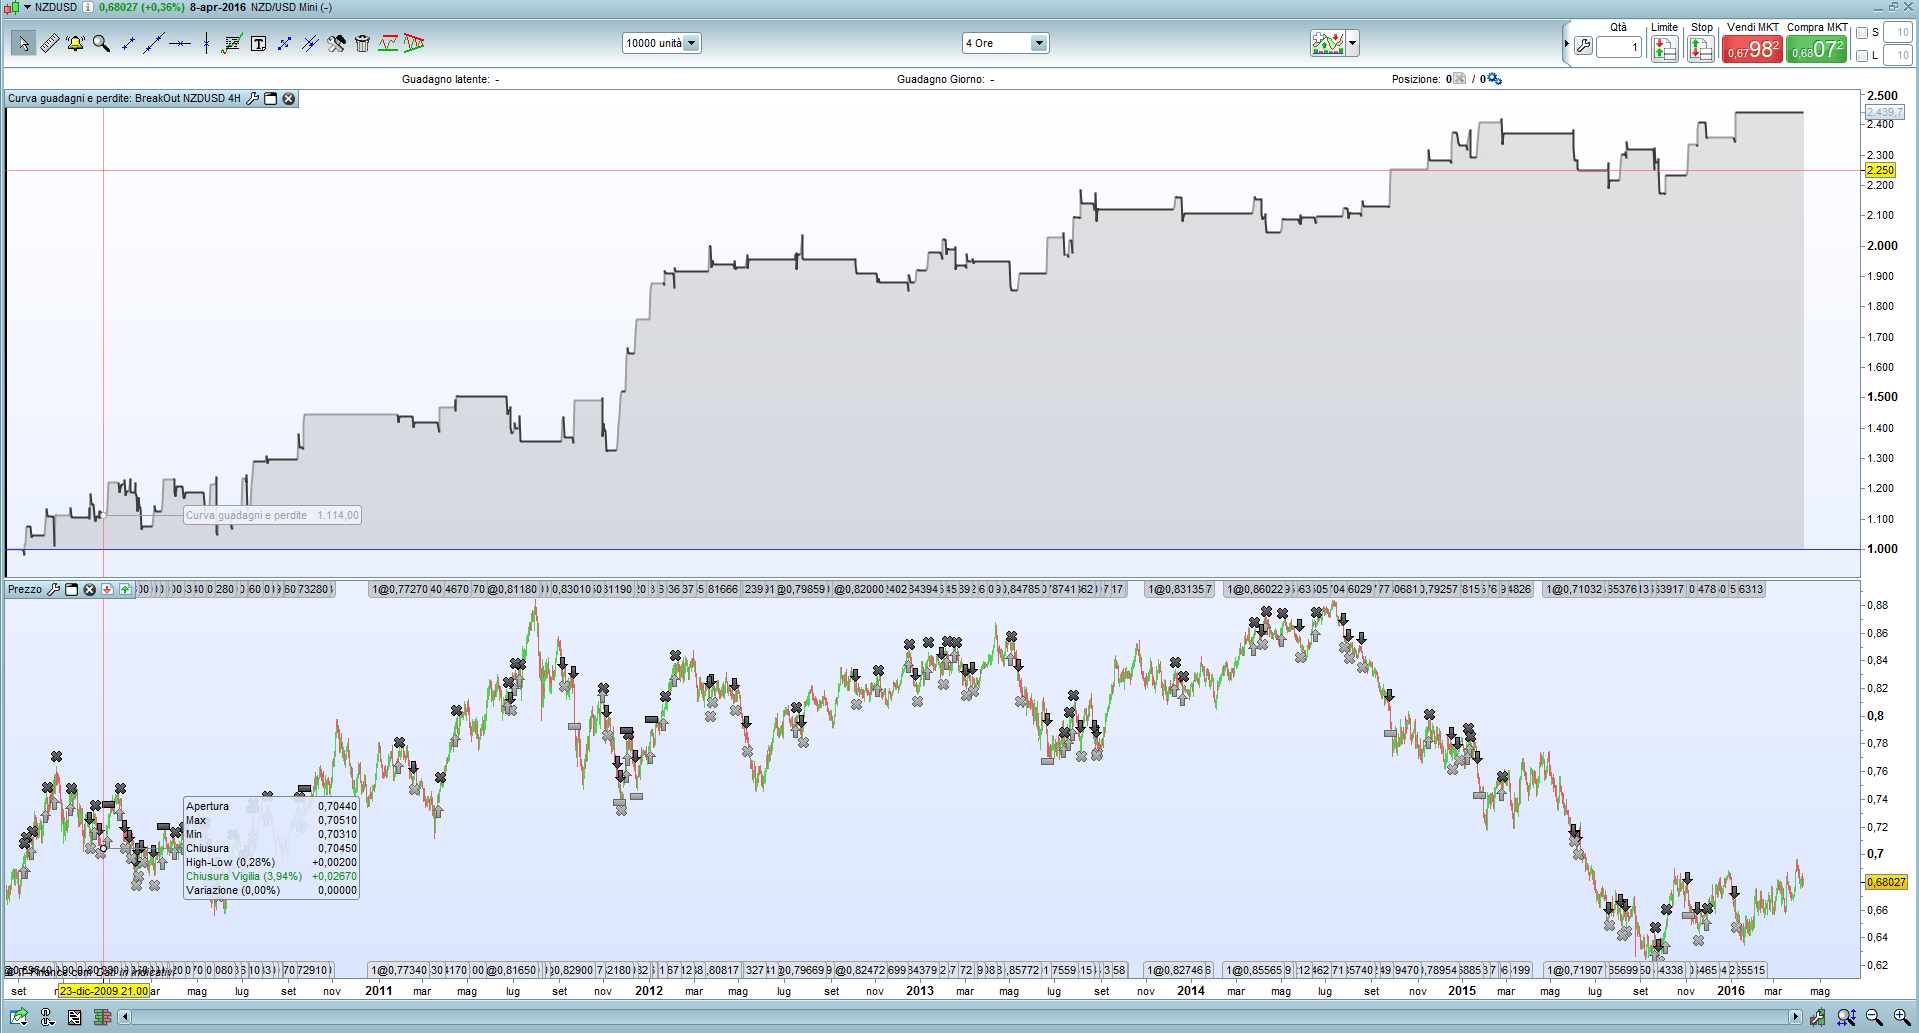Image resolution: width=1919 pixels, height=1033 pixels.
Task: Click scroll right arrow of bottom scrollbar
Action: 1795,1017
